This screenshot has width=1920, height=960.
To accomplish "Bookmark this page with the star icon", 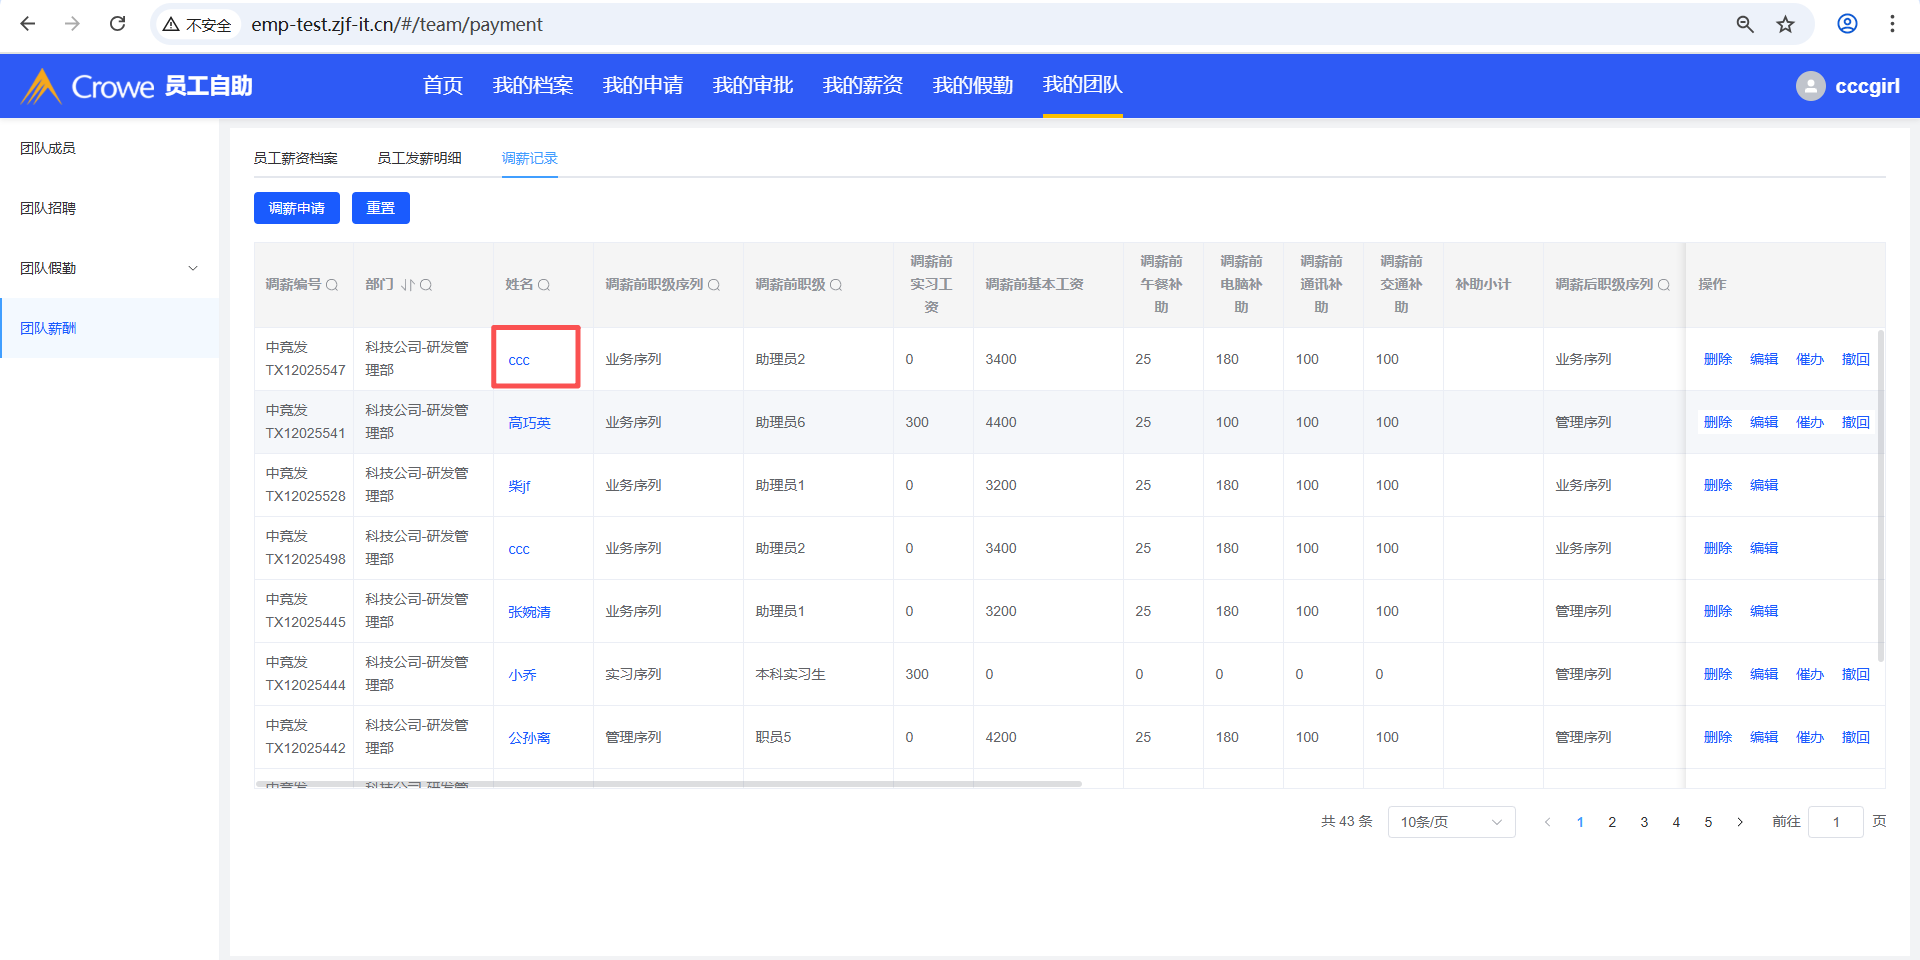I will (x=1785, y=24).
